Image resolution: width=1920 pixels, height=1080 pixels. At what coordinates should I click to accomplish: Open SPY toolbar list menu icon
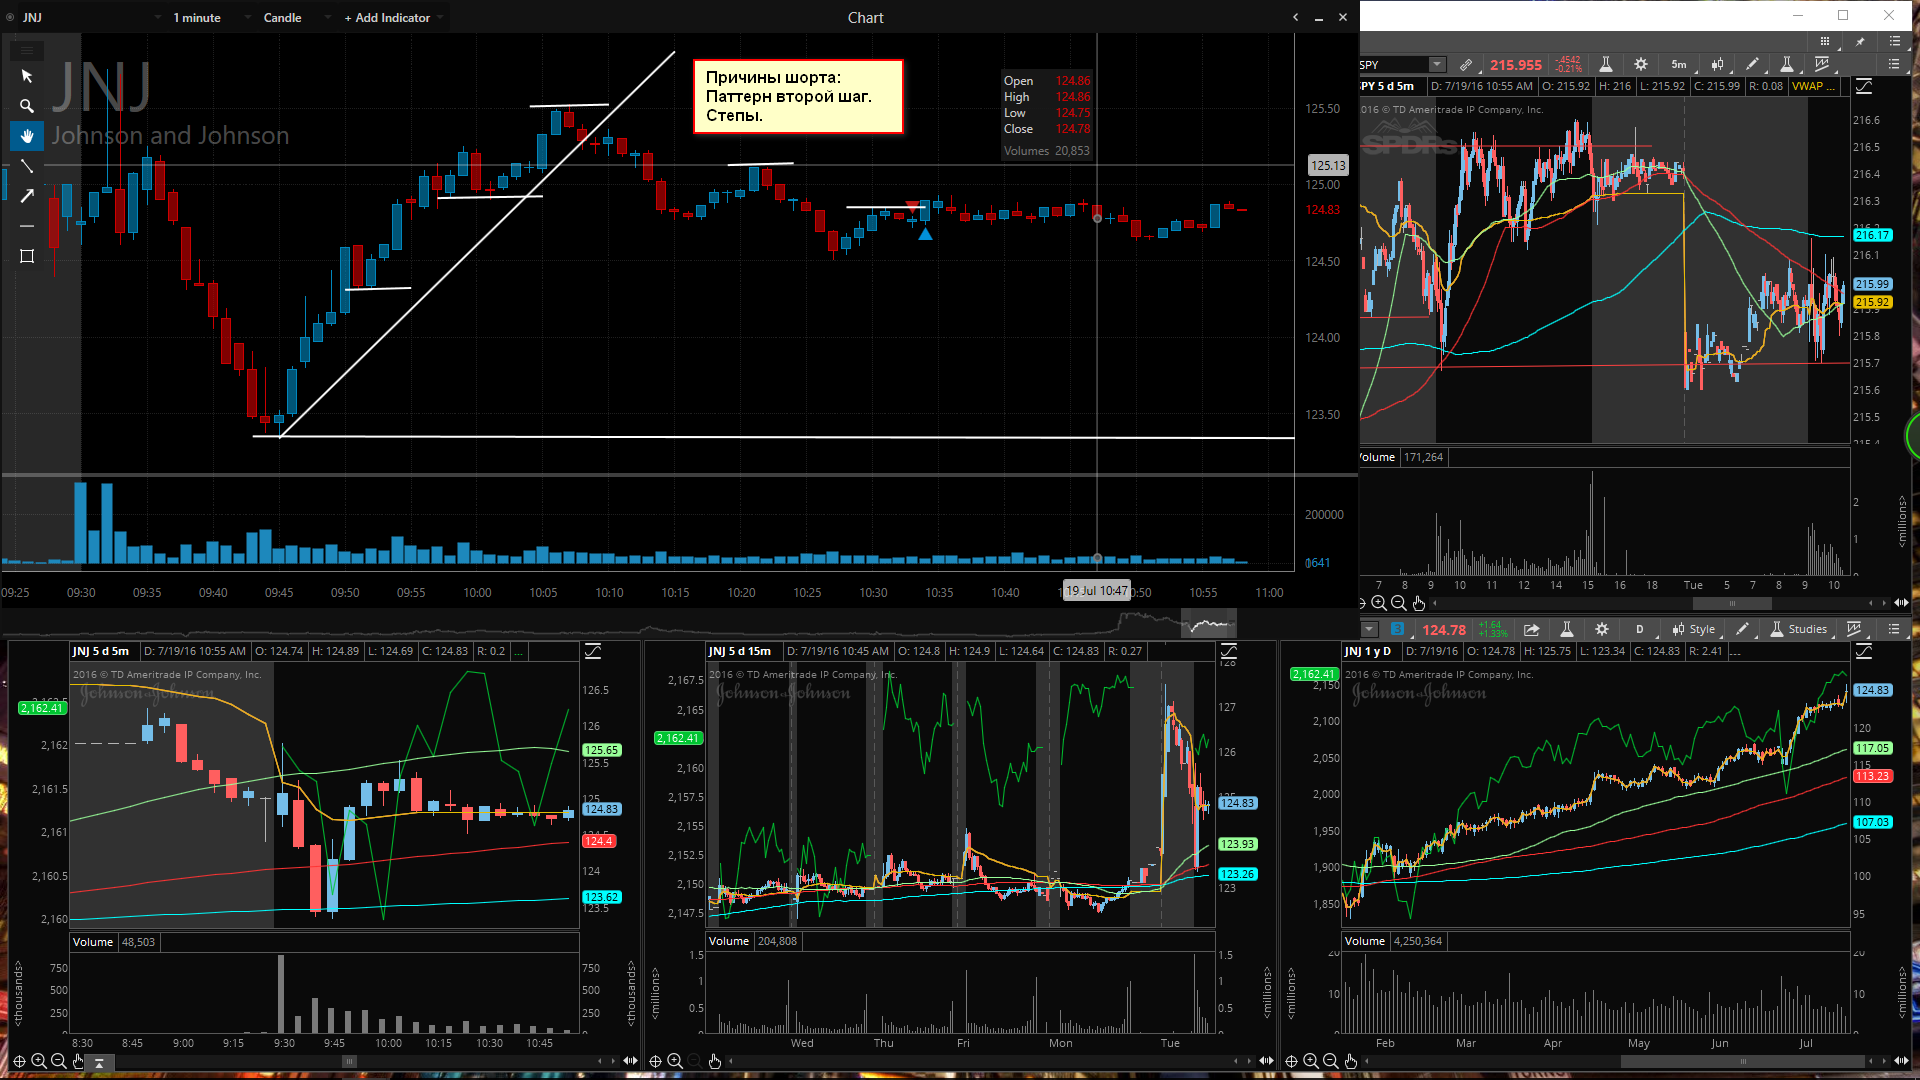1894,64
